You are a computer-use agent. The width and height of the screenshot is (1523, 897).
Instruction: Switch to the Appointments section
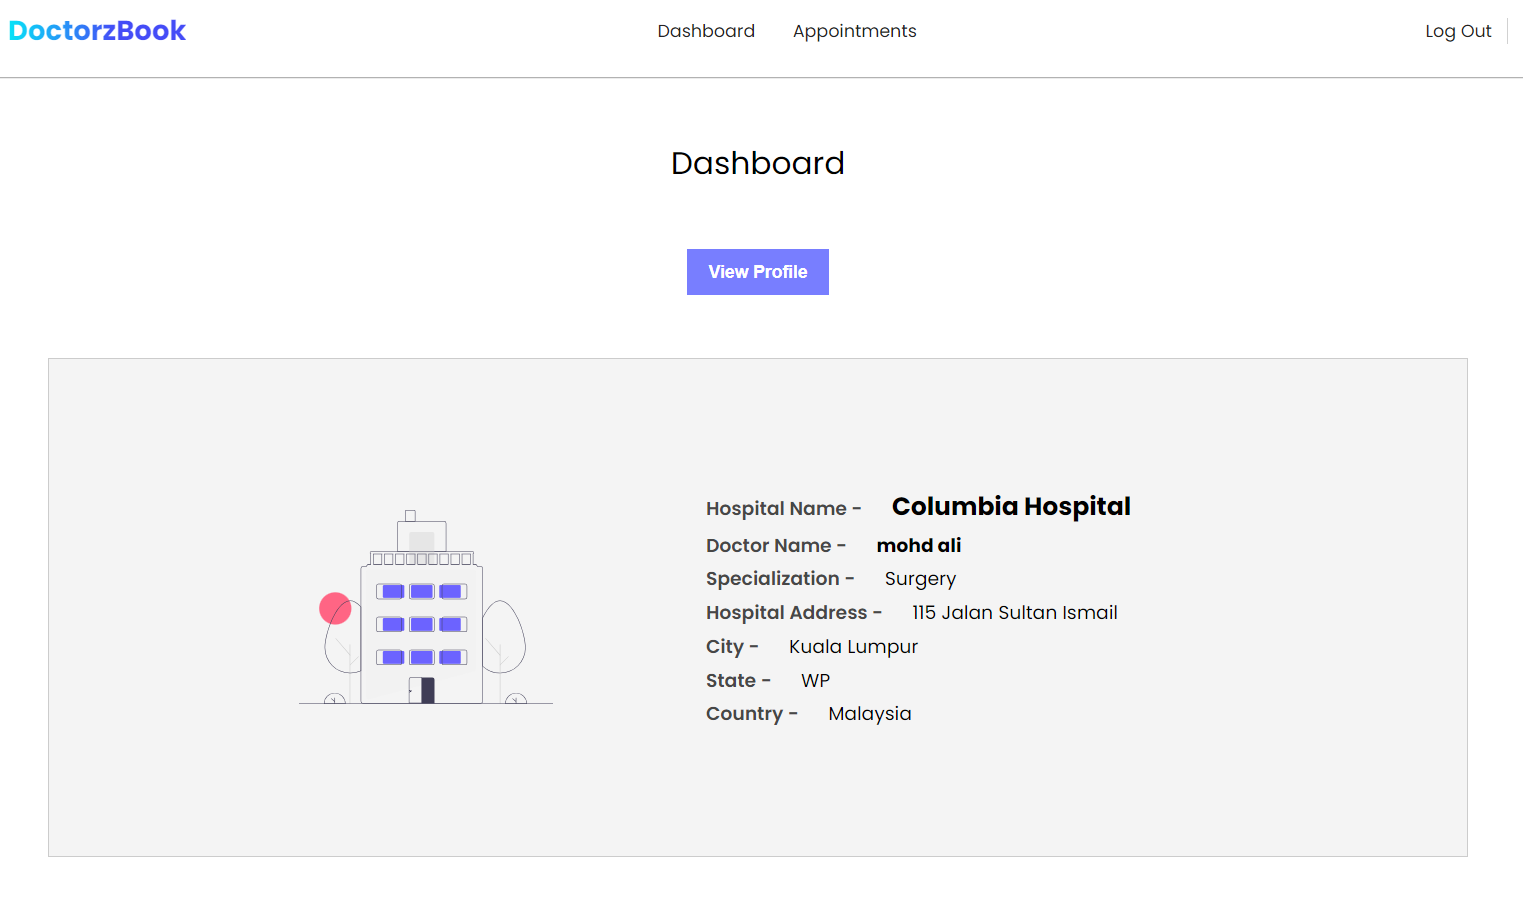point(854,31)
